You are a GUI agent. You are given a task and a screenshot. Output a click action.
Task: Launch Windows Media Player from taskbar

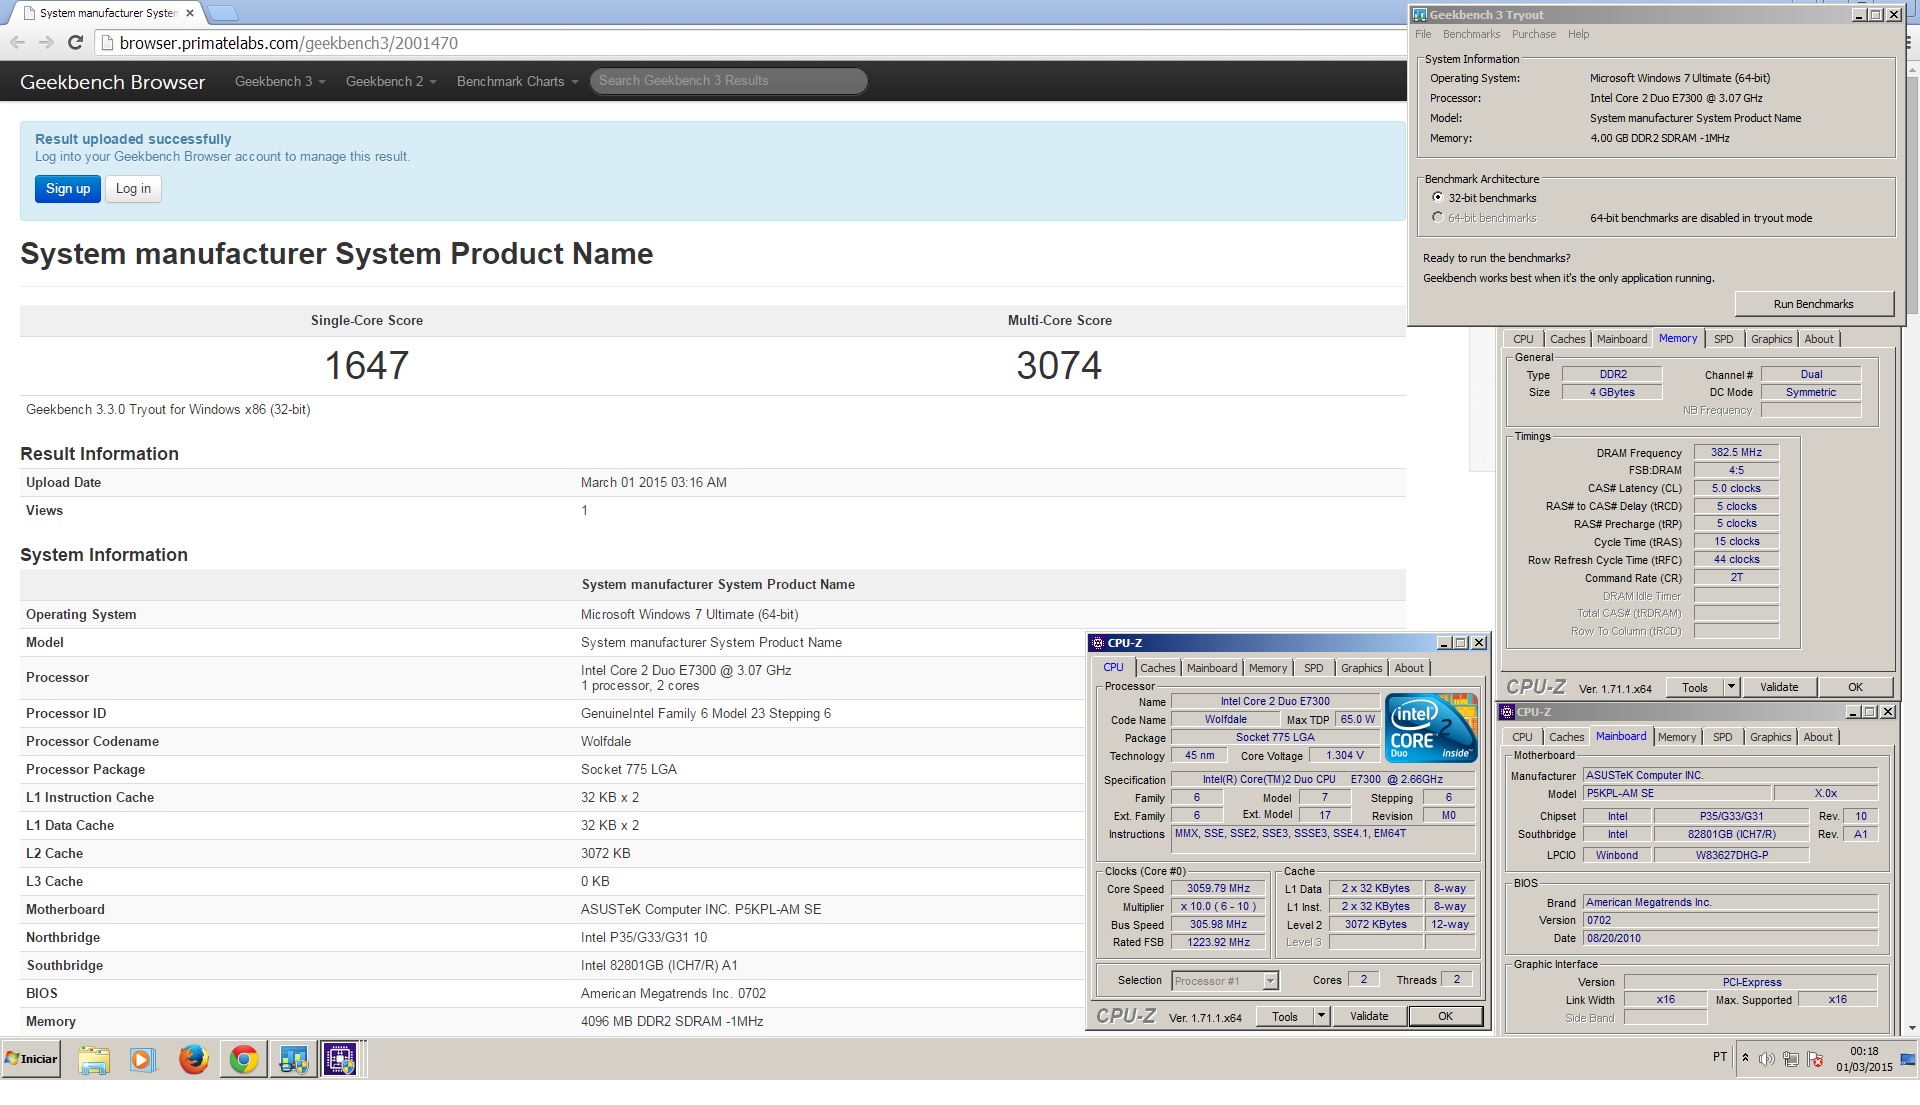click(143, 1059)
